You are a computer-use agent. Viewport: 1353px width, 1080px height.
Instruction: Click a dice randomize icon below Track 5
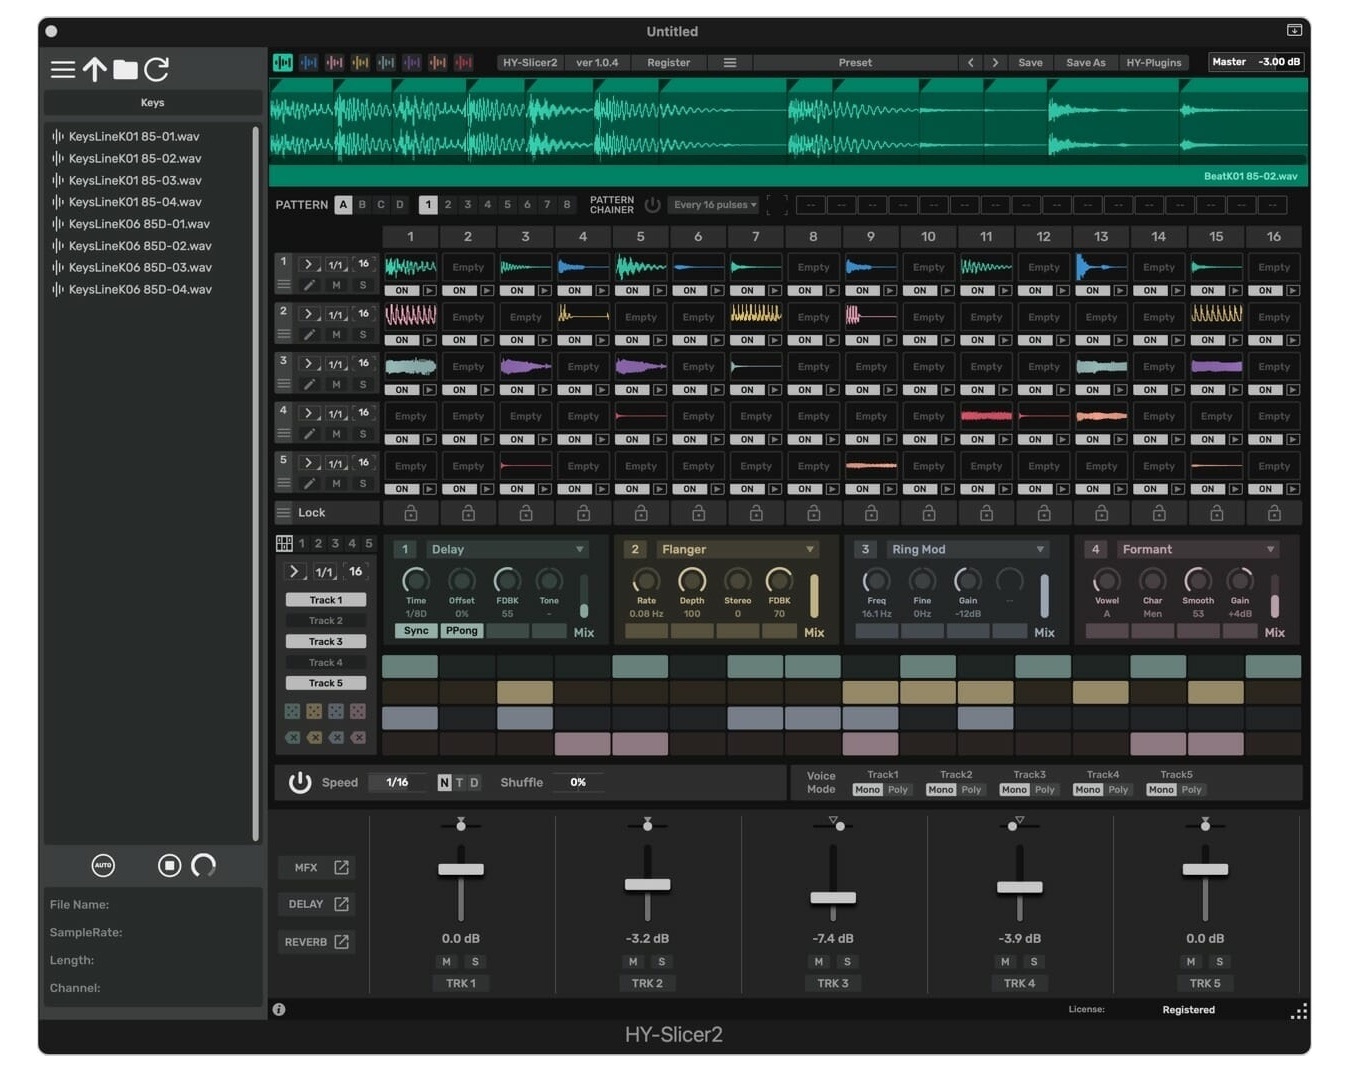coord(294,710)
